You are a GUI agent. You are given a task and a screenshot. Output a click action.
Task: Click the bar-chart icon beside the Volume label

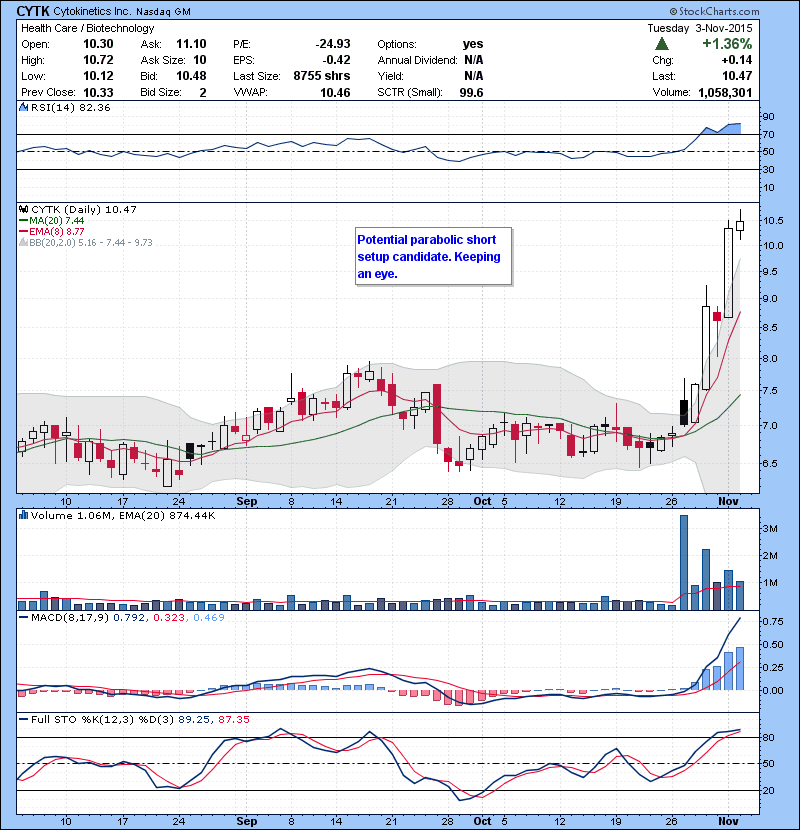(x=23, y=515)
